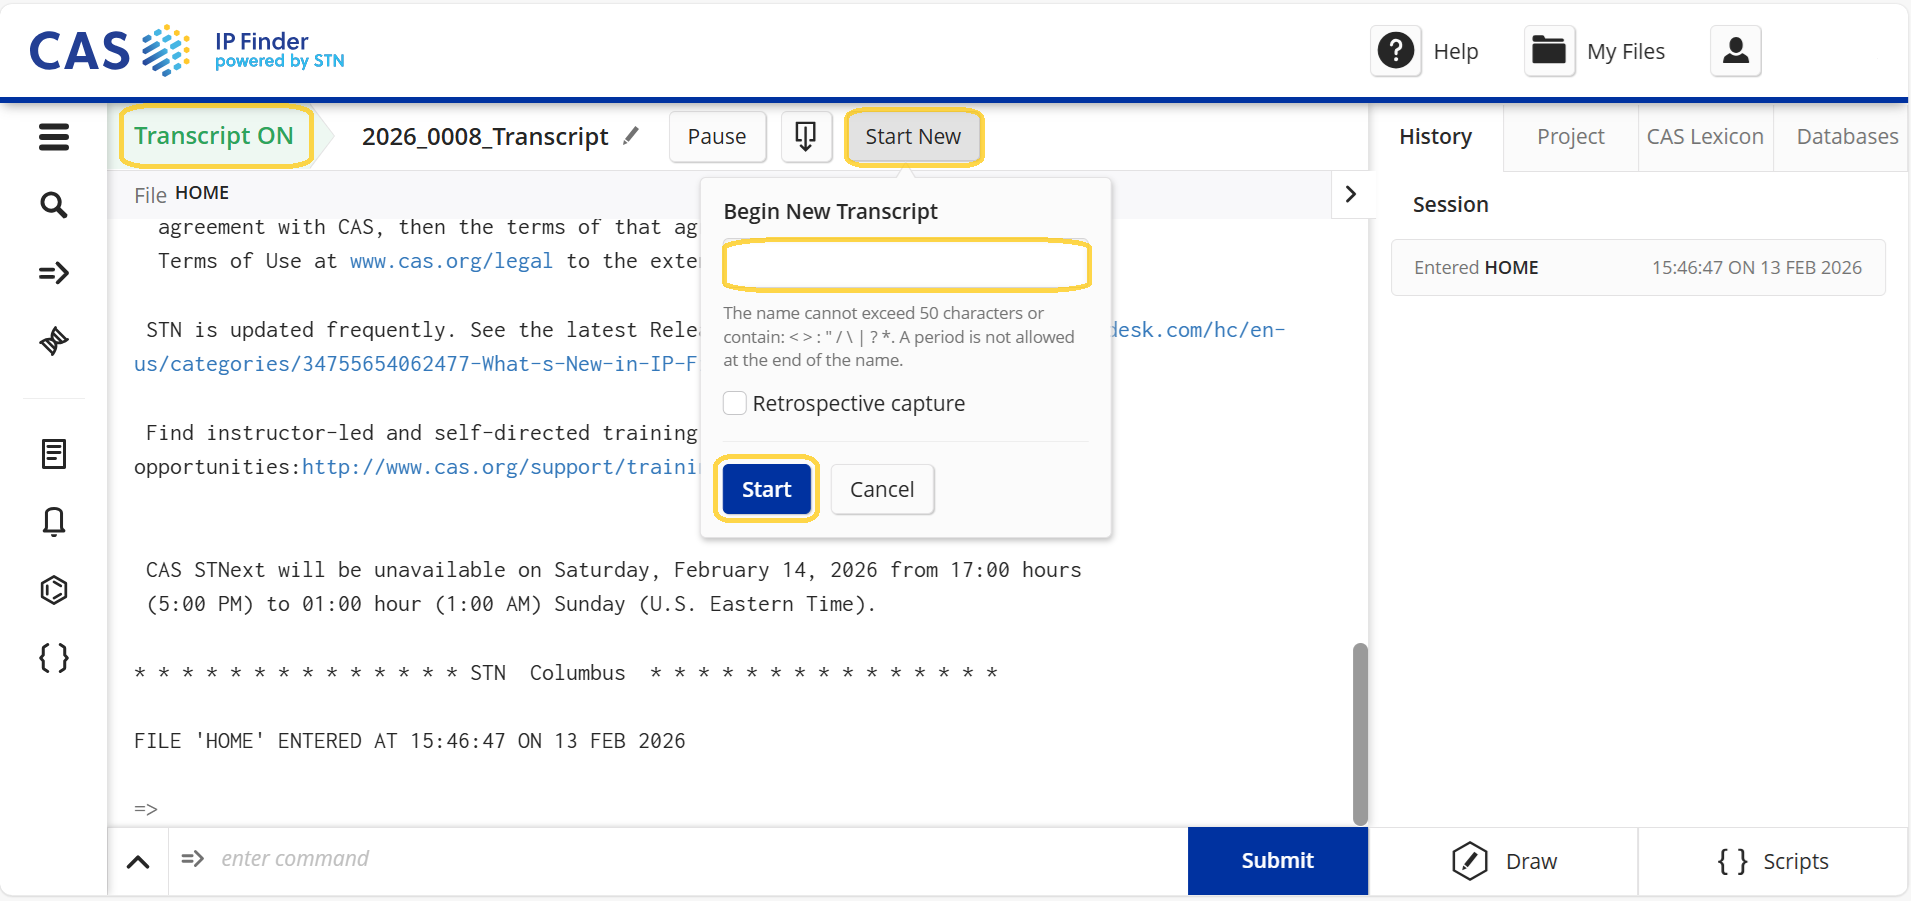Open the user account profile icon

click(x=1735, y=51)
